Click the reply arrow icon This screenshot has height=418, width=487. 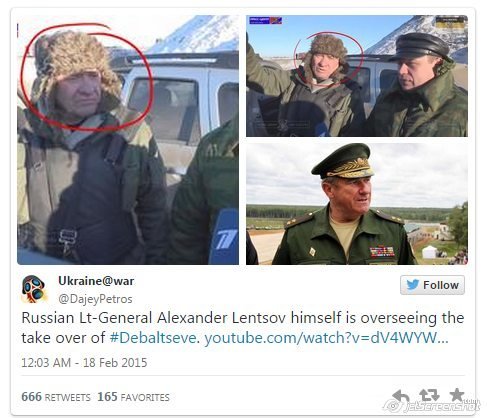401,396
